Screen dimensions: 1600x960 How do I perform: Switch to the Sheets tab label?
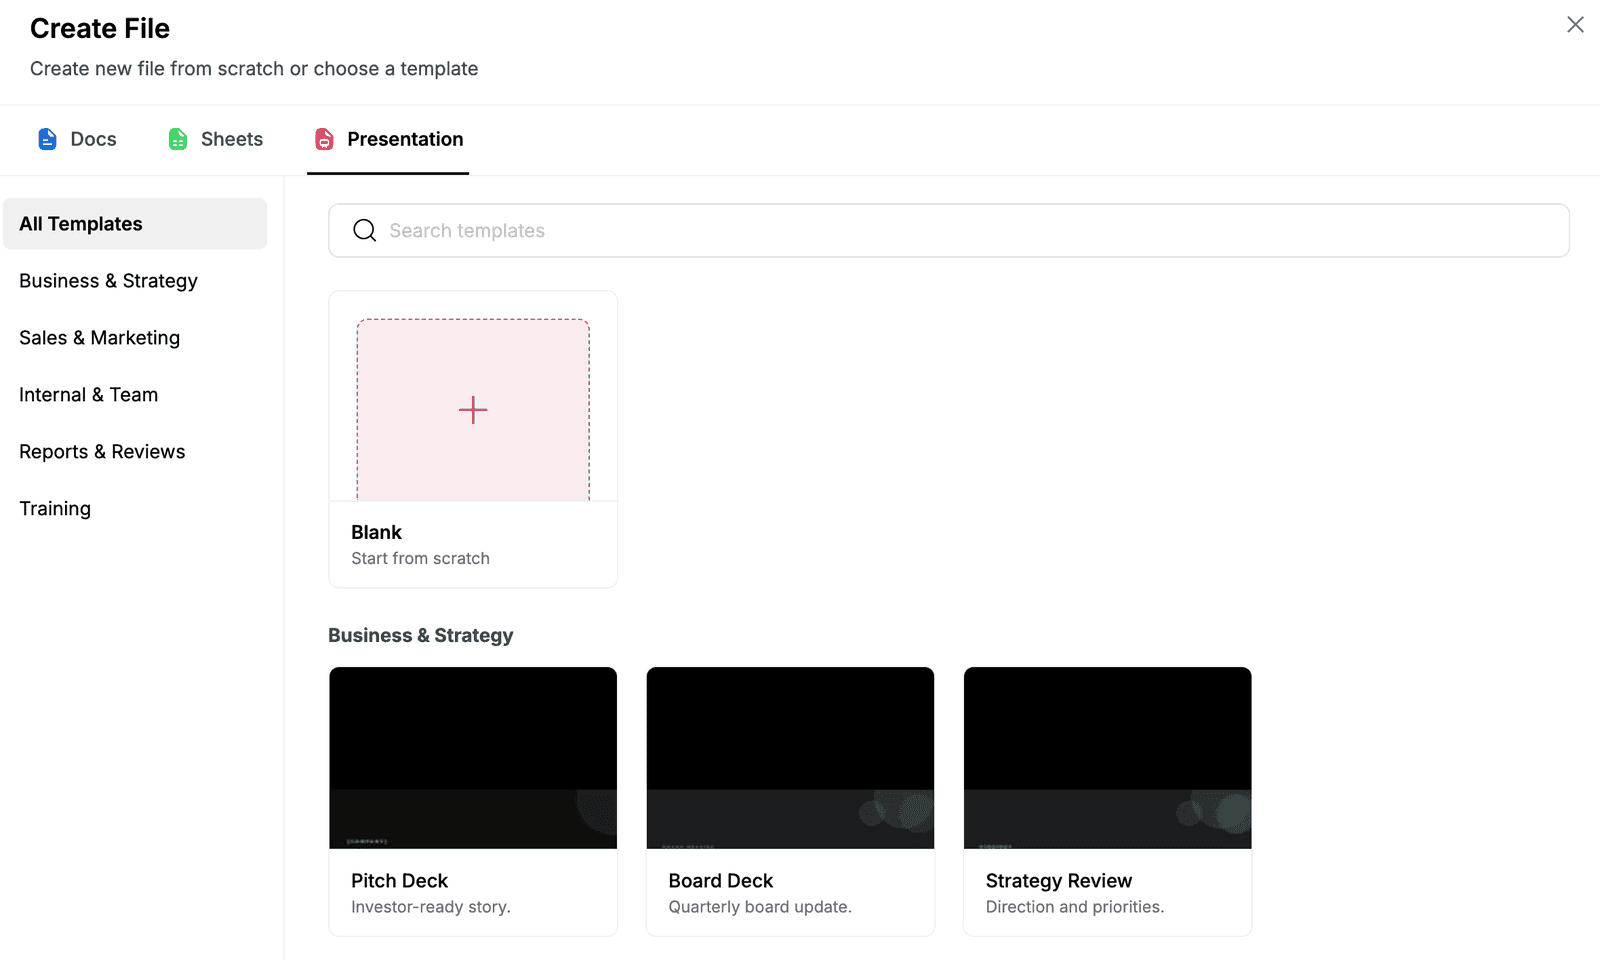pyautogui.click(x=232, y=139)
